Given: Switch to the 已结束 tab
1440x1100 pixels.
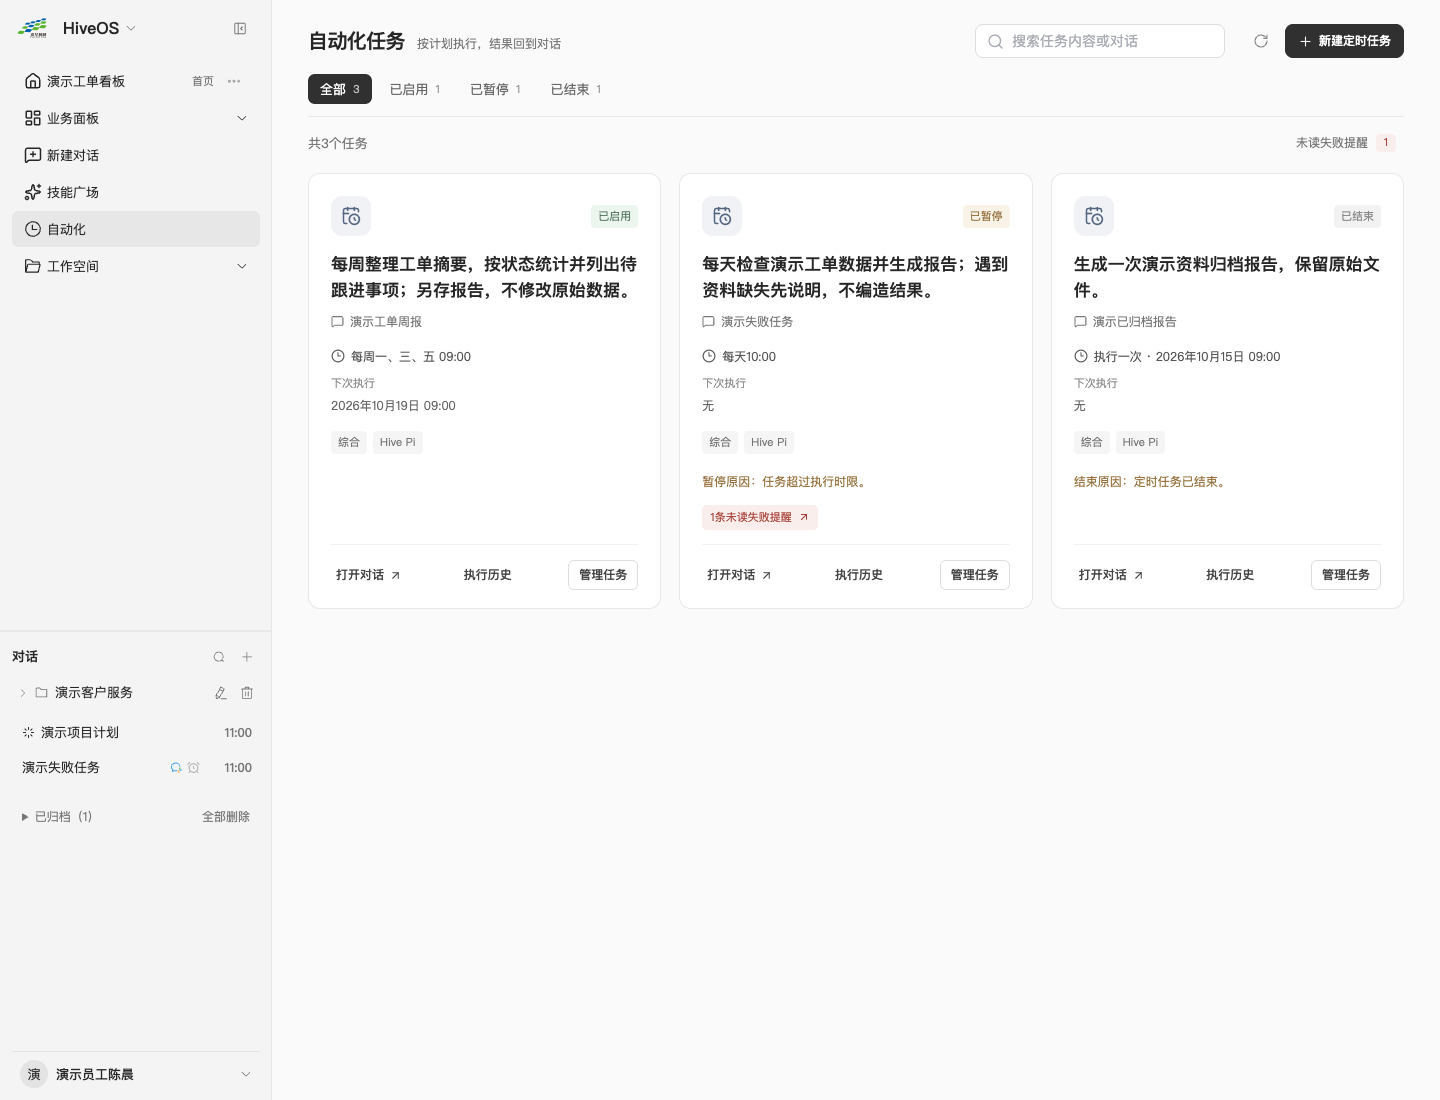Looking at the screenshot, I should click(x=576, y=89).
